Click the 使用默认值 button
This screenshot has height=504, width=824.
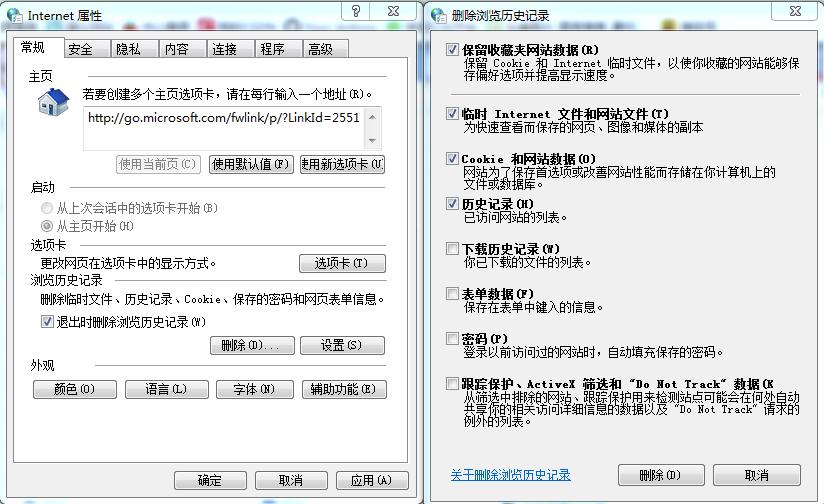(x=251, y=164)
